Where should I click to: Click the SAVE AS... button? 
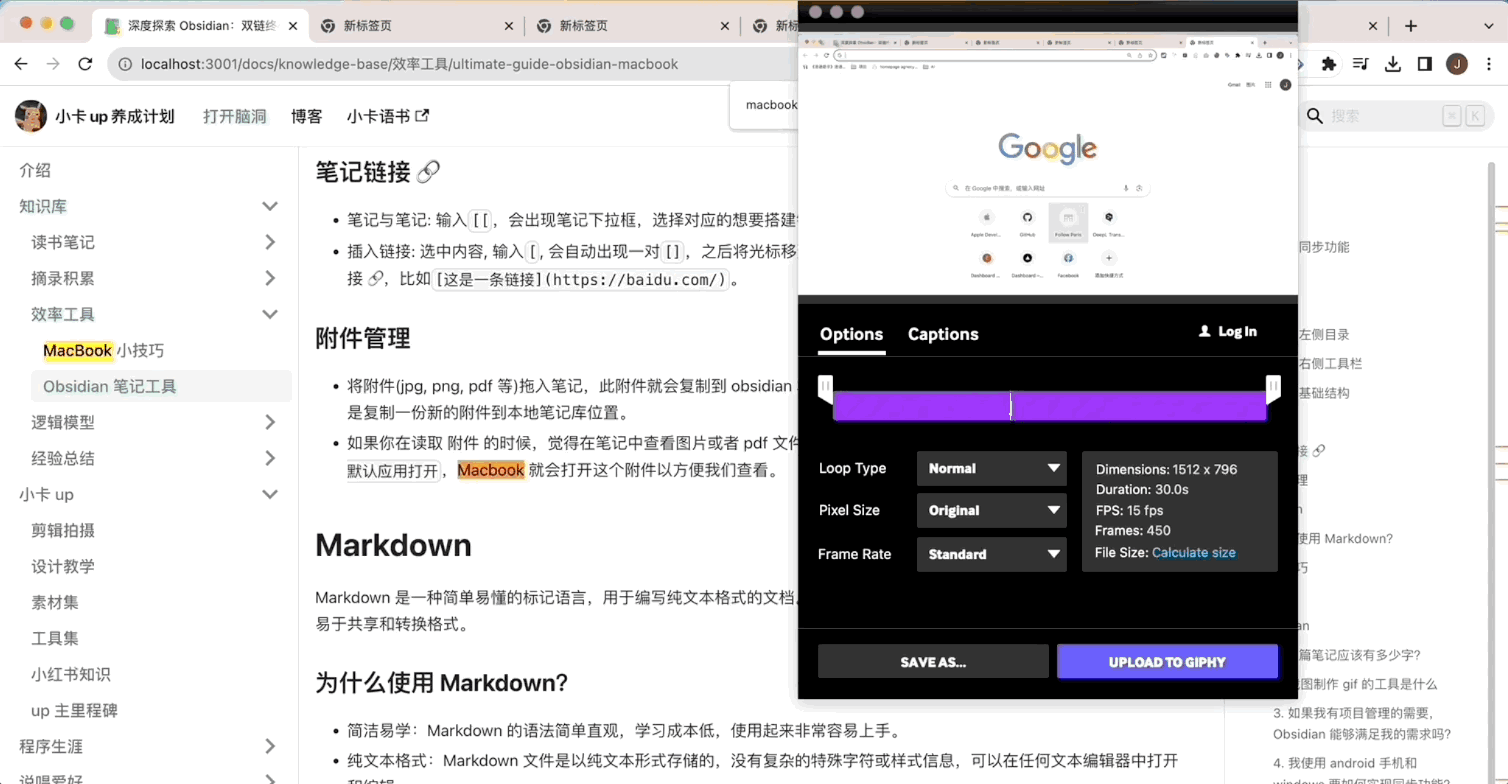[x=933, y=661]
